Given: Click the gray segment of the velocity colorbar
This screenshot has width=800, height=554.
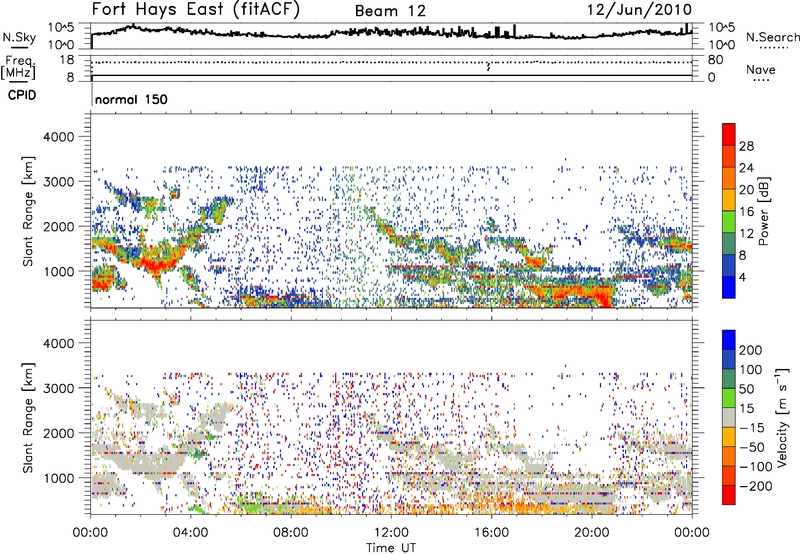Looking at the screenshot, I should click(x=729, y=417).
